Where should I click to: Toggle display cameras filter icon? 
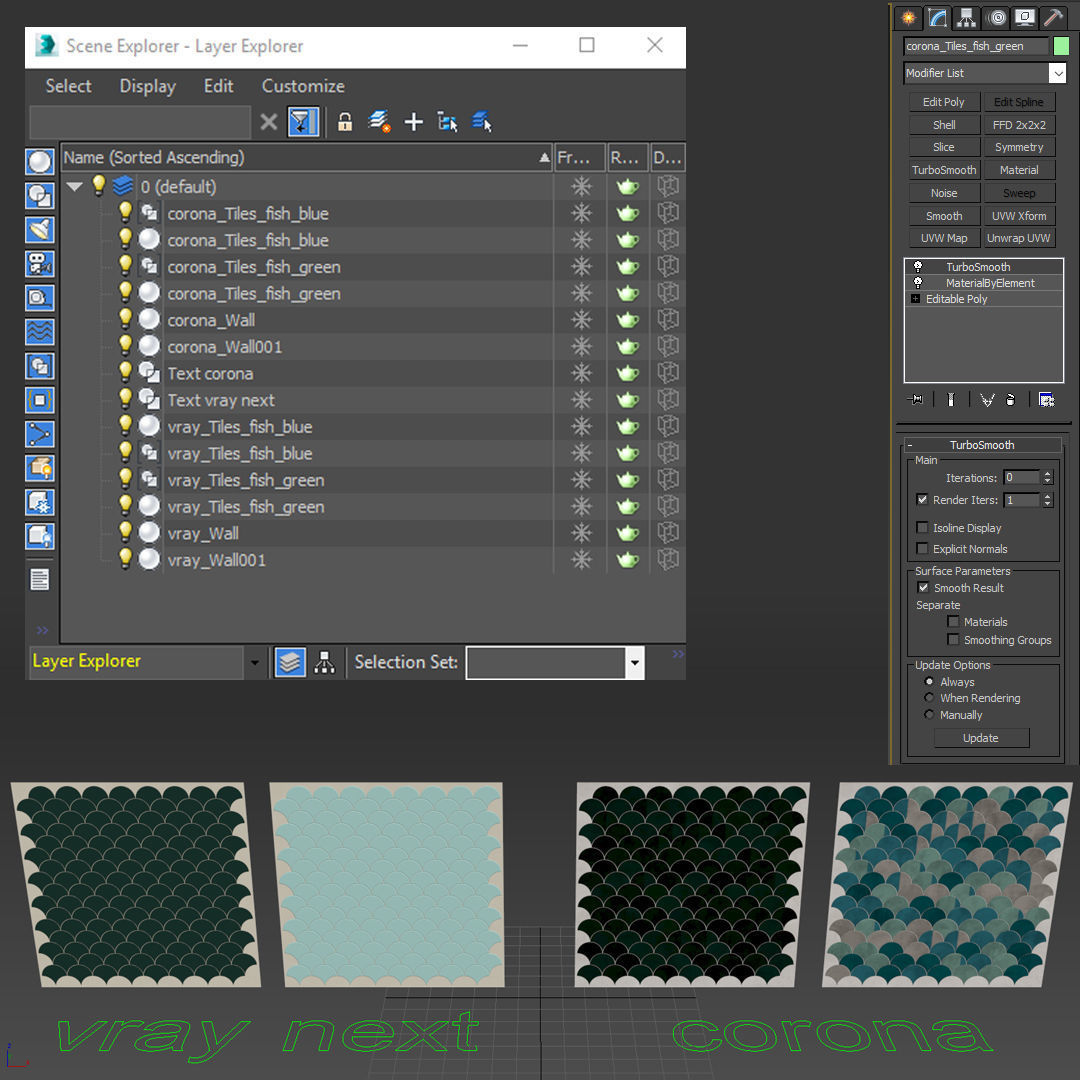40,264
